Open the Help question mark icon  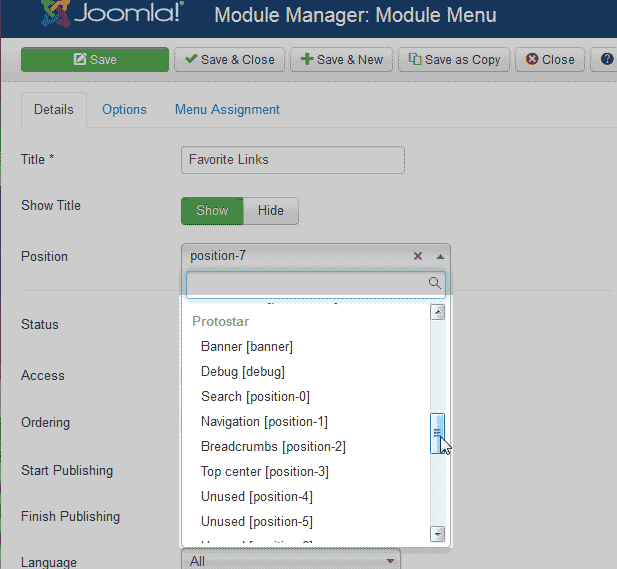pyautogui.click(x=606, y=59)
